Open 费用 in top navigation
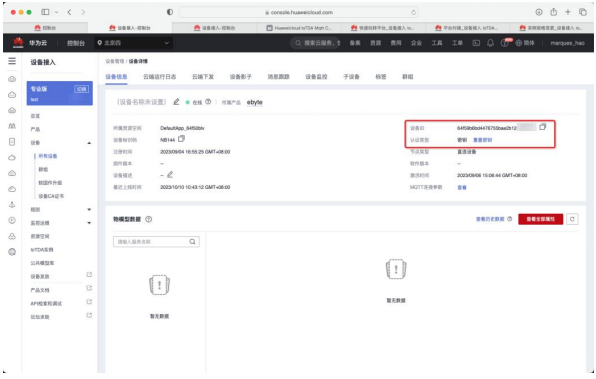Image resolution: width=596 pixels, height=379 pixels. click(x=396, y=43)
